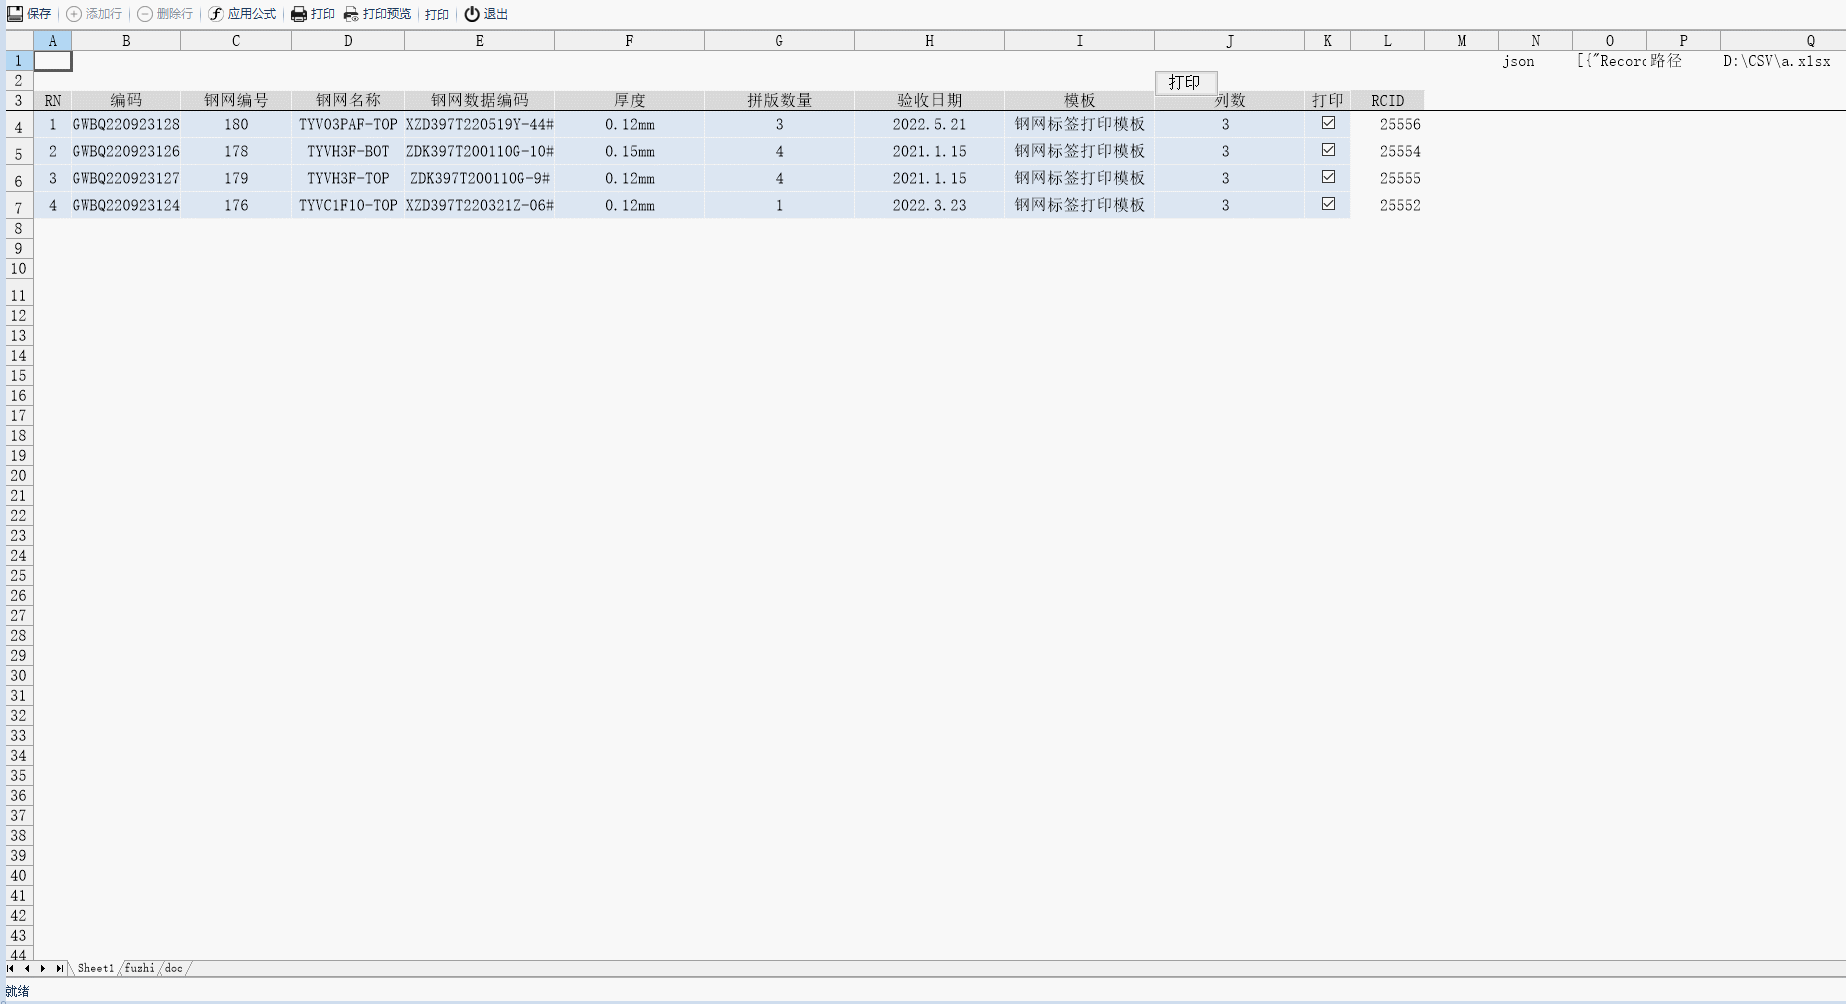Switch to the doc sheet tab
Screen dimensions: 1846x1004
point(174,968)
